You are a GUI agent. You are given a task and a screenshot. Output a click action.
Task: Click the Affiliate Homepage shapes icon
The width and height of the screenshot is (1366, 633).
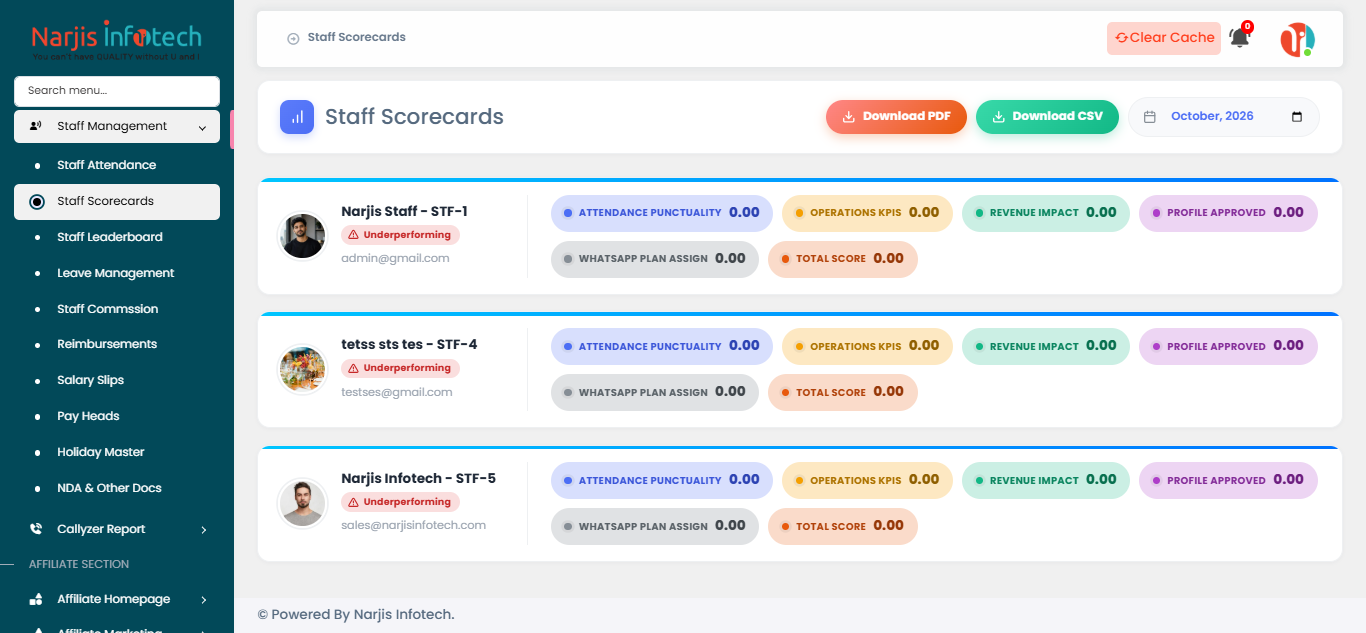[x=36, y=599]
